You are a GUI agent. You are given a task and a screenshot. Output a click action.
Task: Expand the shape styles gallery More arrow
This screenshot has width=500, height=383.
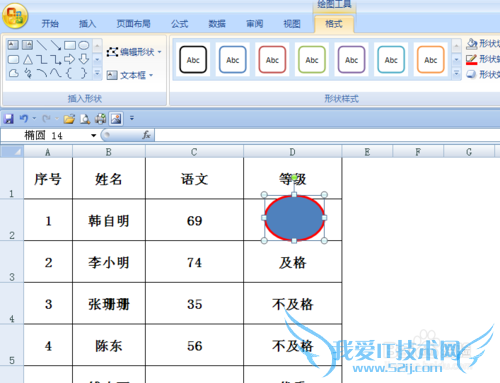456,73
